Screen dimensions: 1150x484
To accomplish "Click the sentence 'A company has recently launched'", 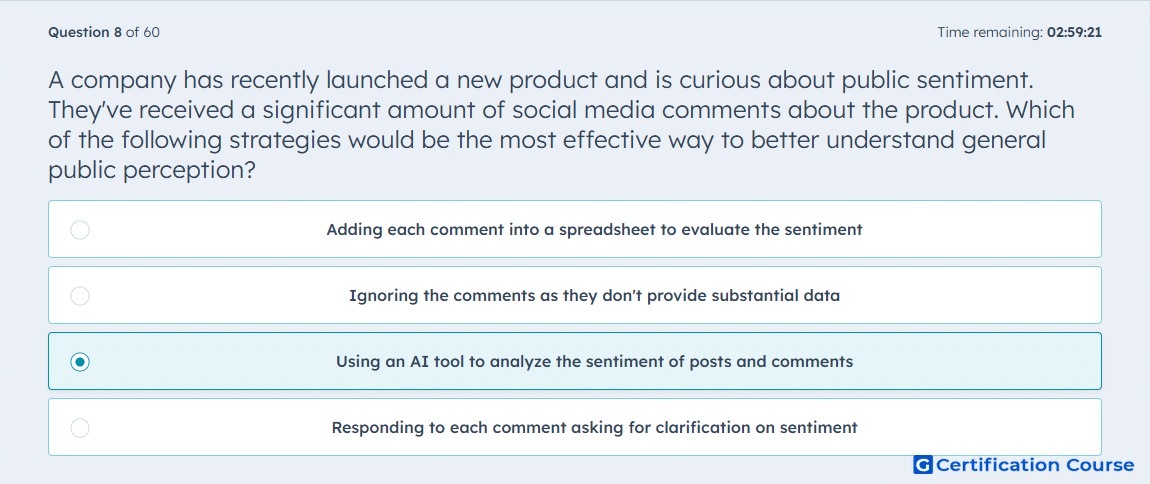I will 541,79.
